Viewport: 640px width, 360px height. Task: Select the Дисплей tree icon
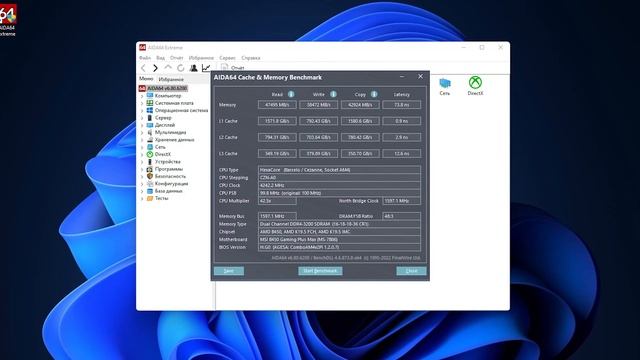pos(150,125)
